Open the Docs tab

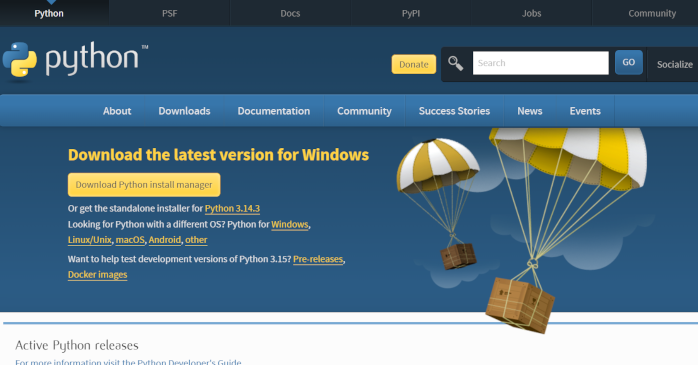pos(290,13)
